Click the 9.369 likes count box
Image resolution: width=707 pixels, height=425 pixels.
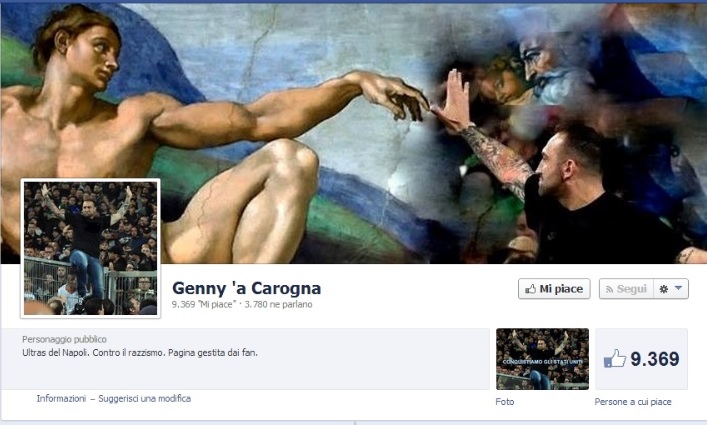coord(642,359)
